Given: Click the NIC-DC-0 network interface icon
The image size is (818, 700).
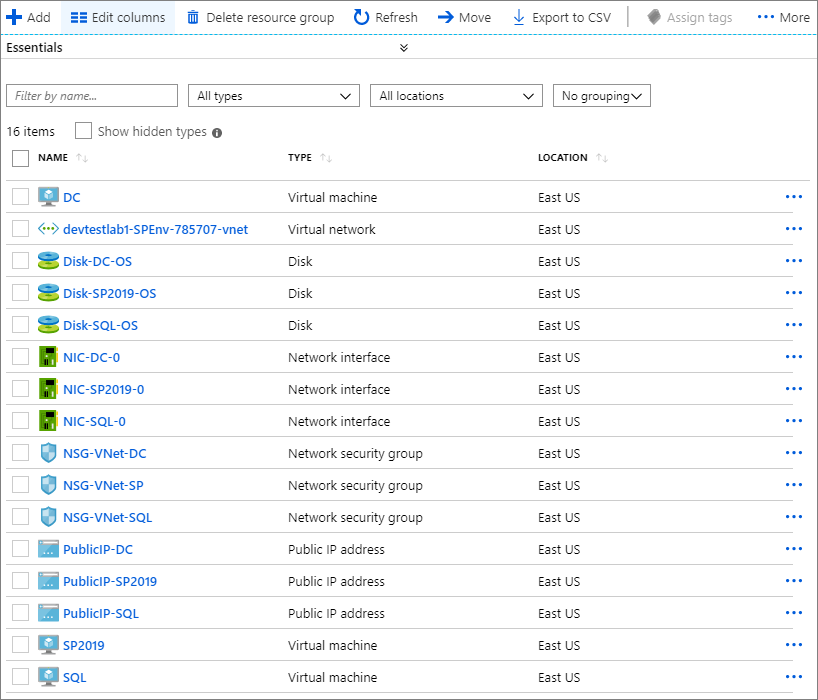Looking at the screenshot, I should point(49,357).
